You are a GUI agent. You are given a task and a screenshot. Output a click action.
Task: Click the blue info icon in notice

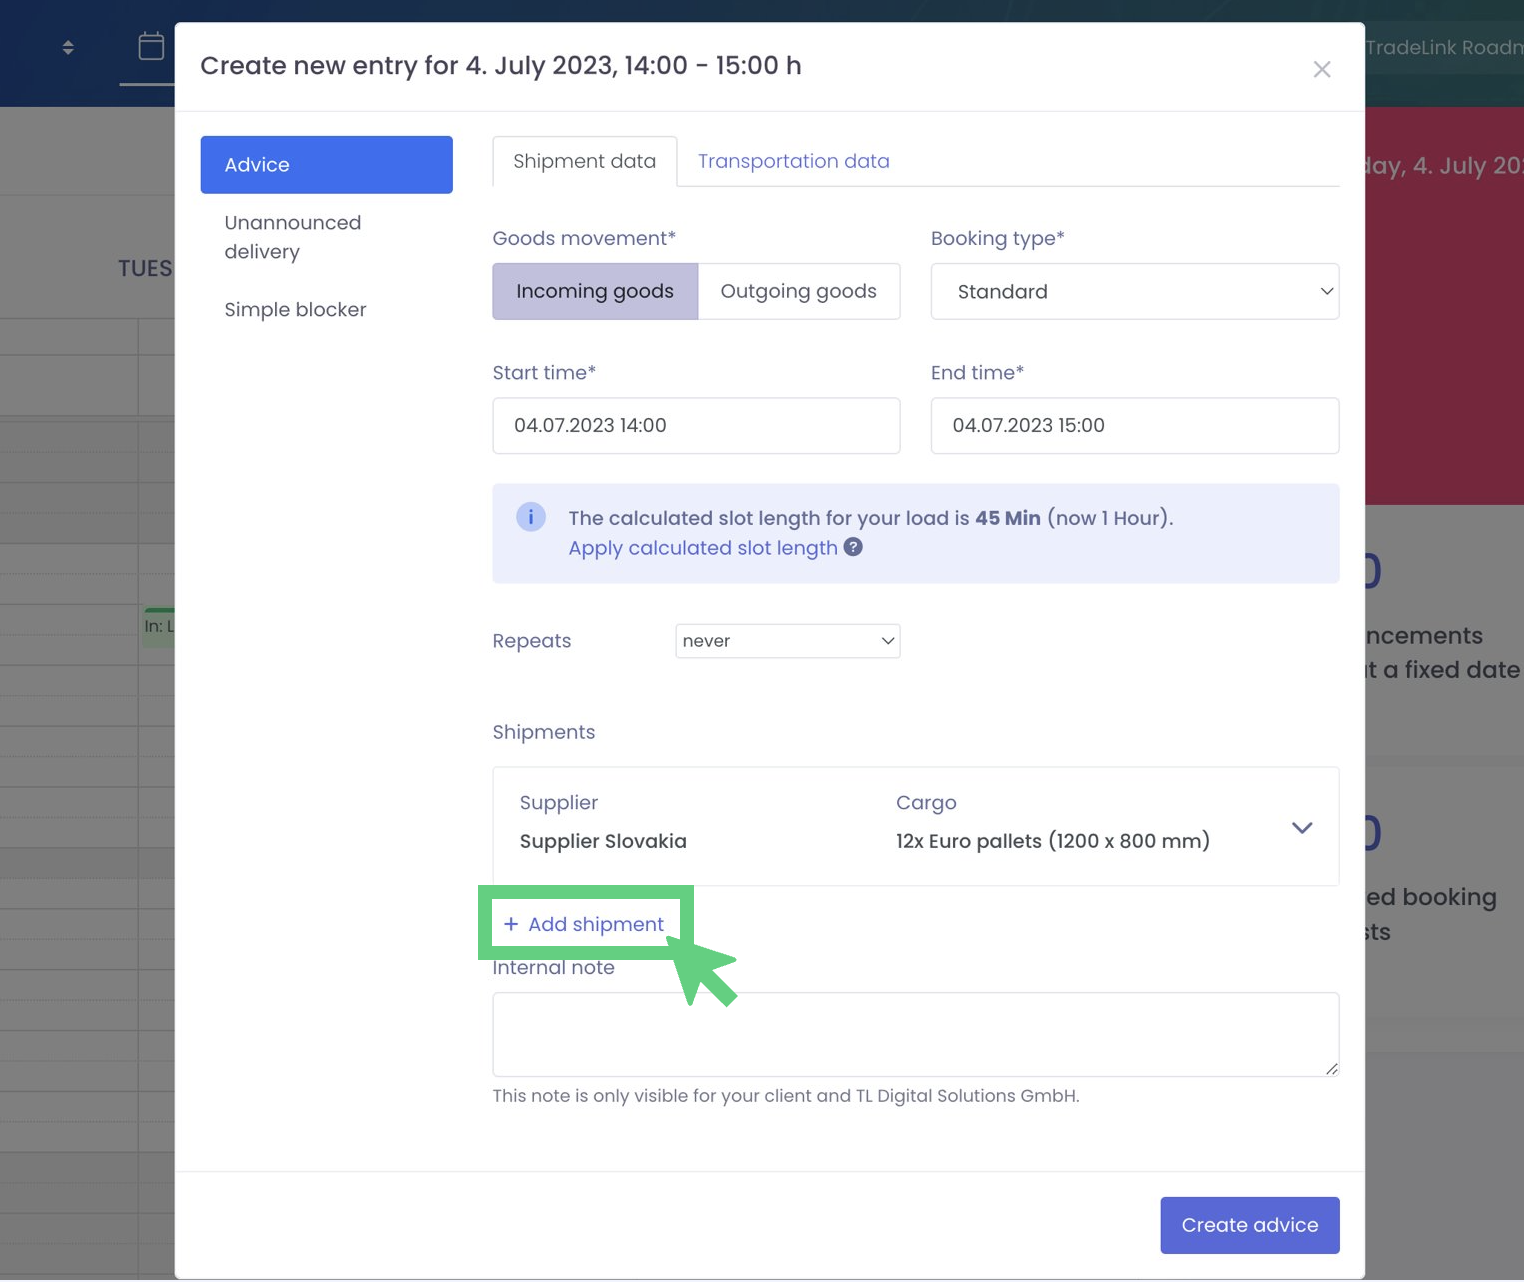coord(530,517)
